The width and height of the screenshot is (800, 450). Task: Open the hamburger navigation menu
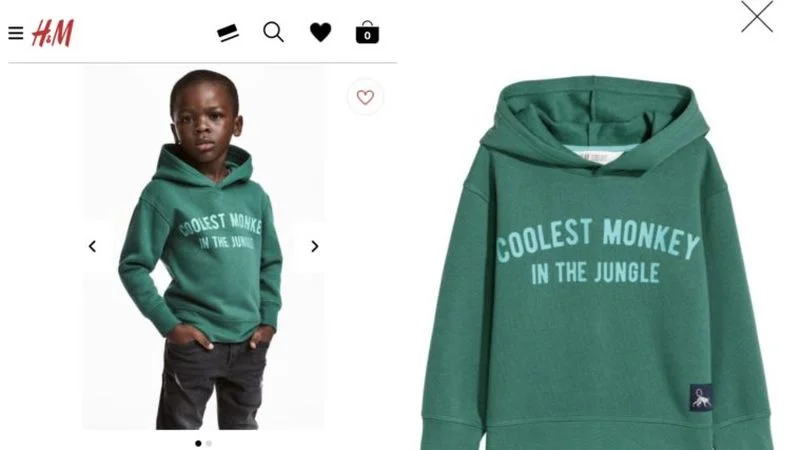click(16, 33)
